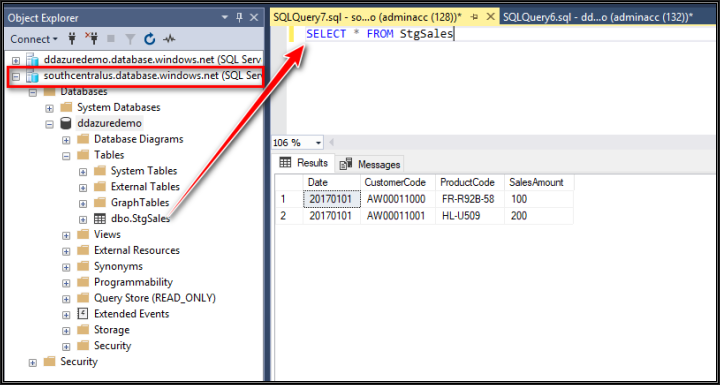Expand the Extended Events node

point(66,315)
